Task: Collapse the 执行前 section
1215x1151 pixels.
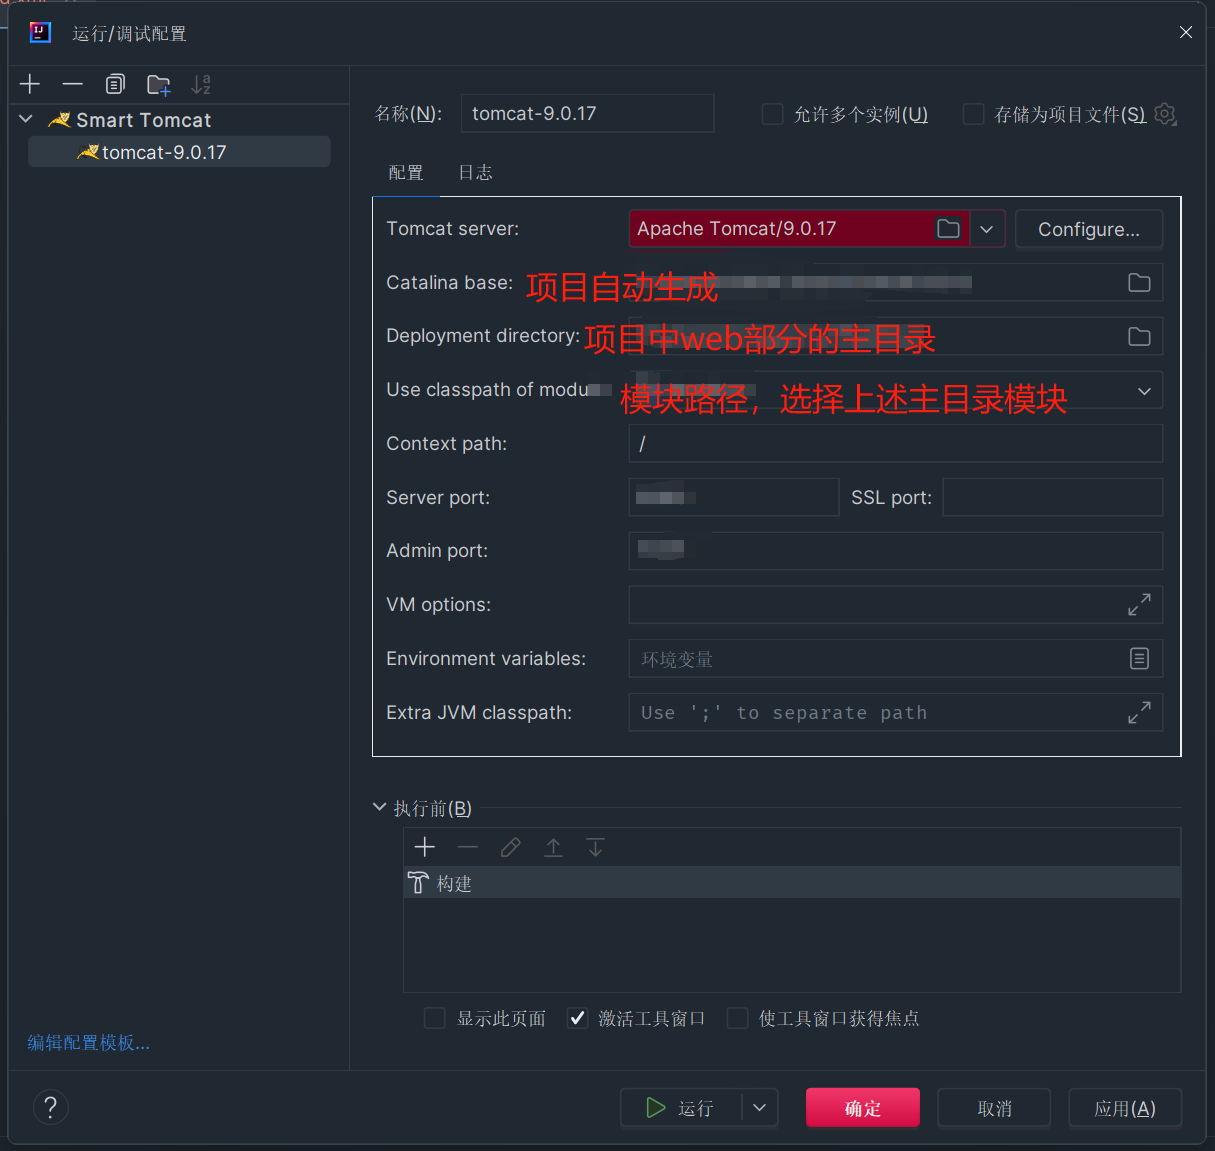Action: click(379, 807)
